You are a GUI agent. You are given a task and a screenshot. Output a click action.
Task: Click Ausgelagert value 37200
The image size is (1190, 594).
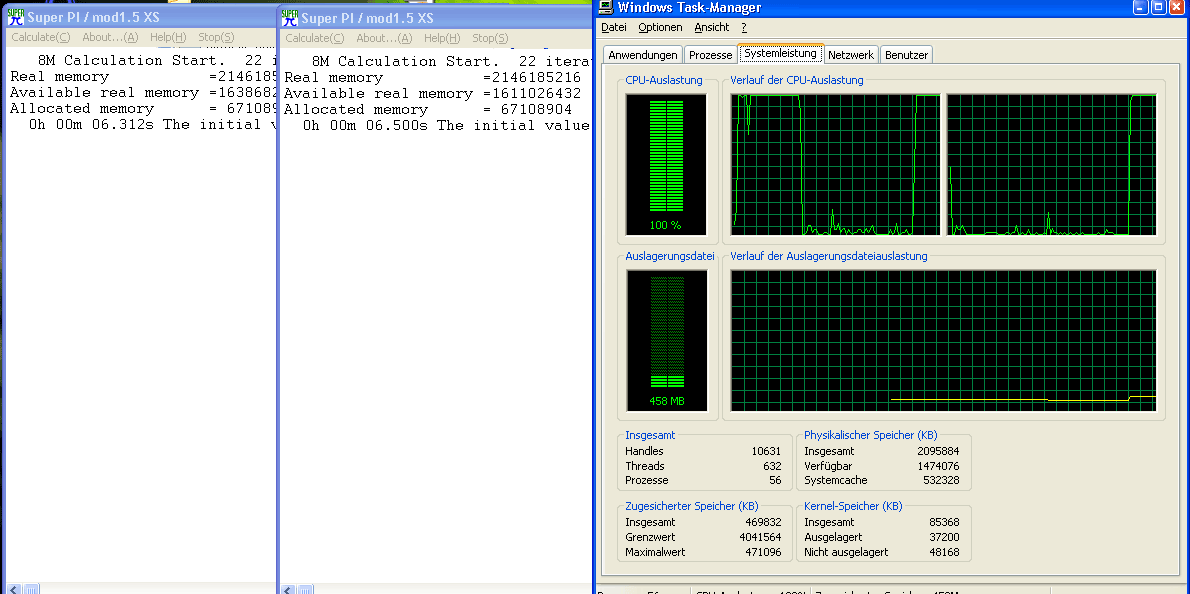coord(944,537)
